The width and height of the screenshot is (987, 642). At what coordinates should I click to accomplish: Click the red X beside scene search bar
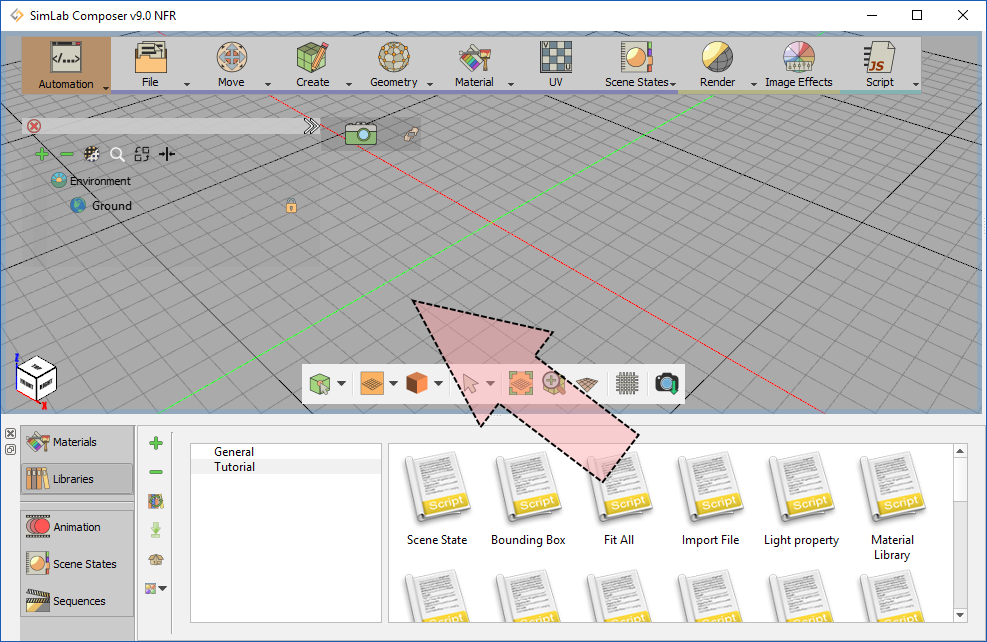(x=34, y=126)
